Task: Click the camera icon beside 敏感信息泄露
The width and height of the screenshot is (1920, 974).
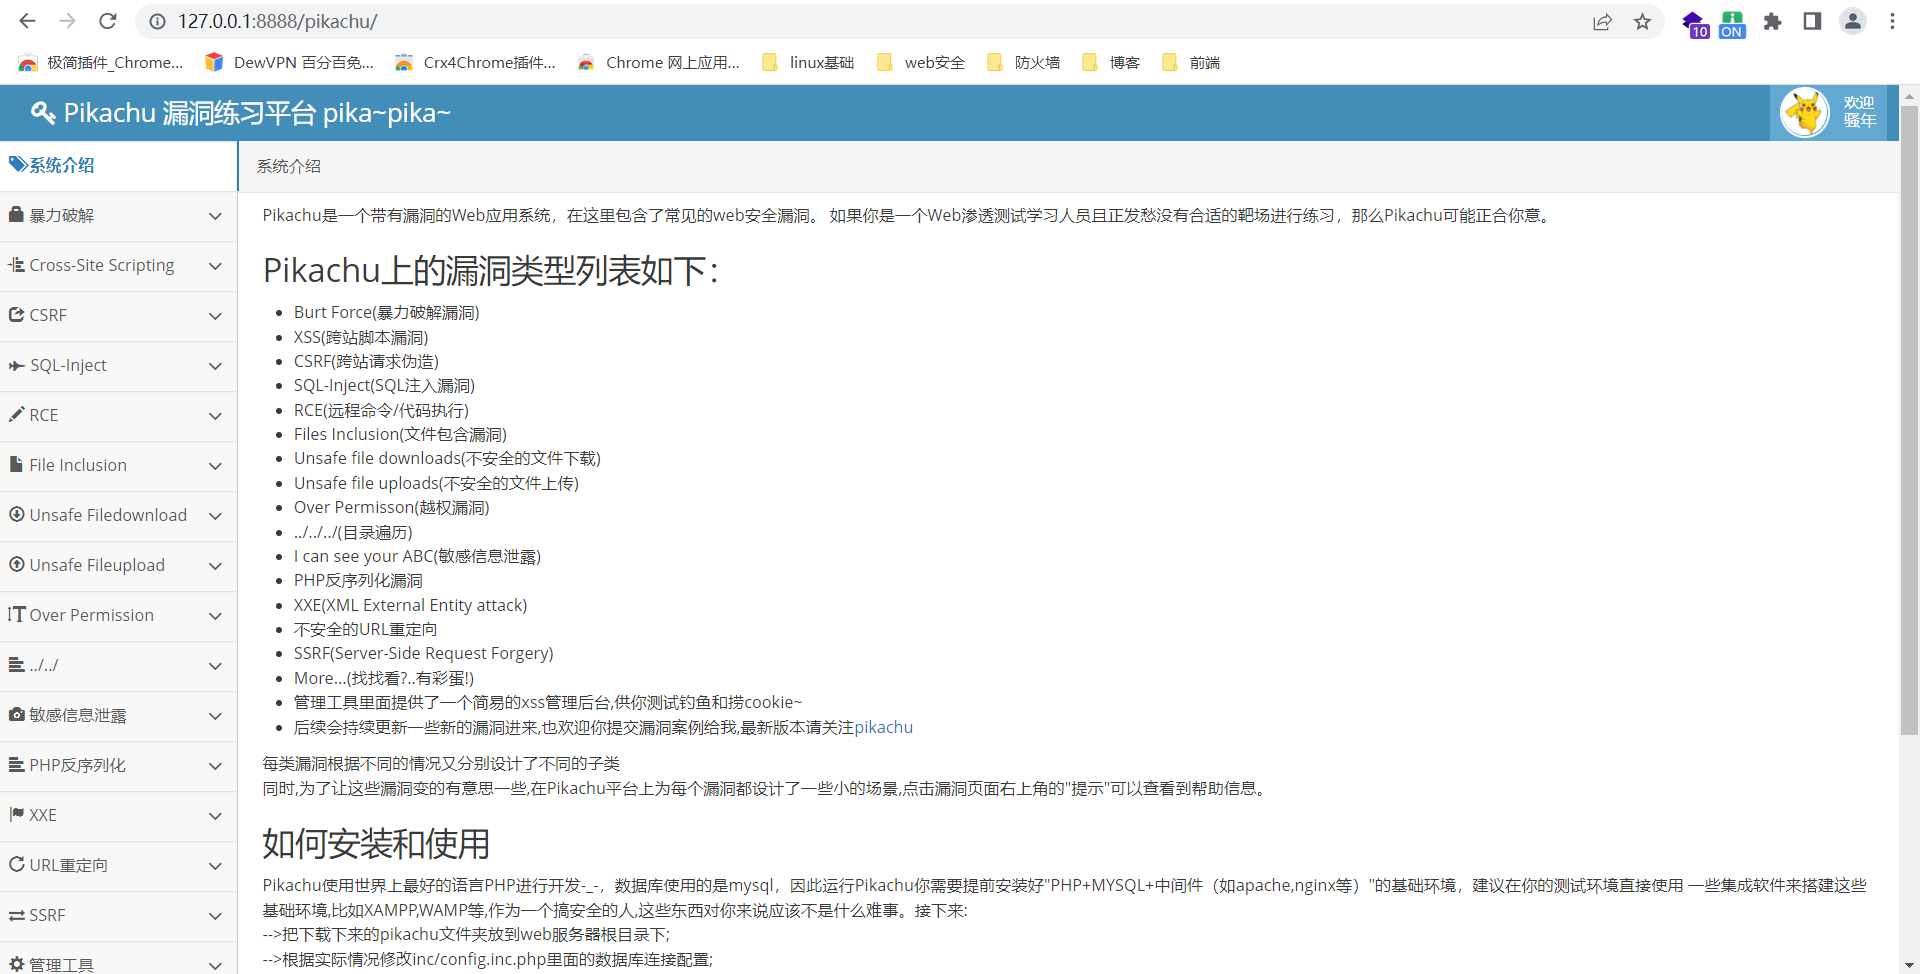Action: 17,714
